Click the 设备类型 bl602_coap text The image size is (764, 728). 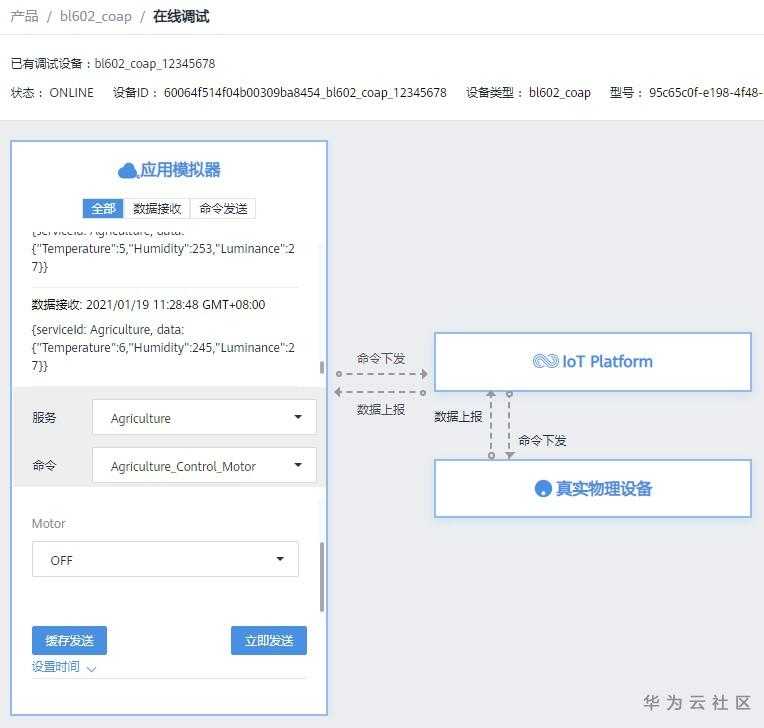[528, 93]
